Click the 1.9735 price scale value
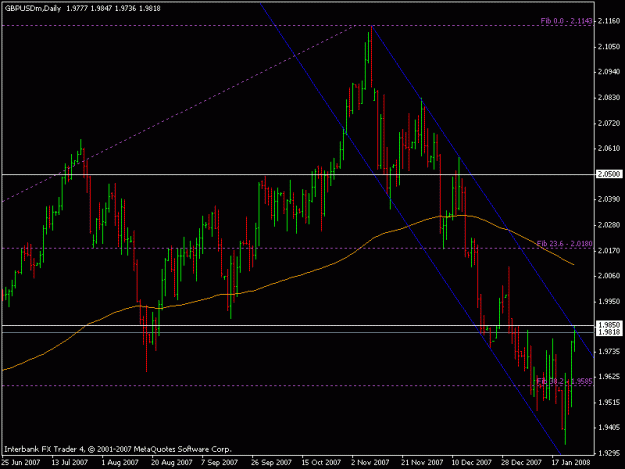Viewport: 625px width, 469px height. [609, 351]
